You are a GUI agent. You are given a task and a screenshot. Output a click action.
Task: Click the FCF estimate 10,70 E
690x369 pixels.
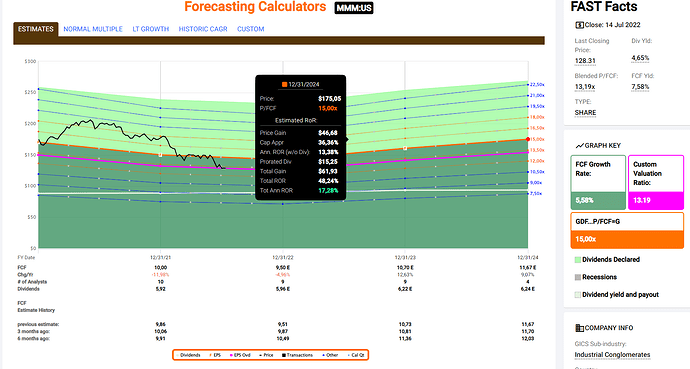[405, 267]
